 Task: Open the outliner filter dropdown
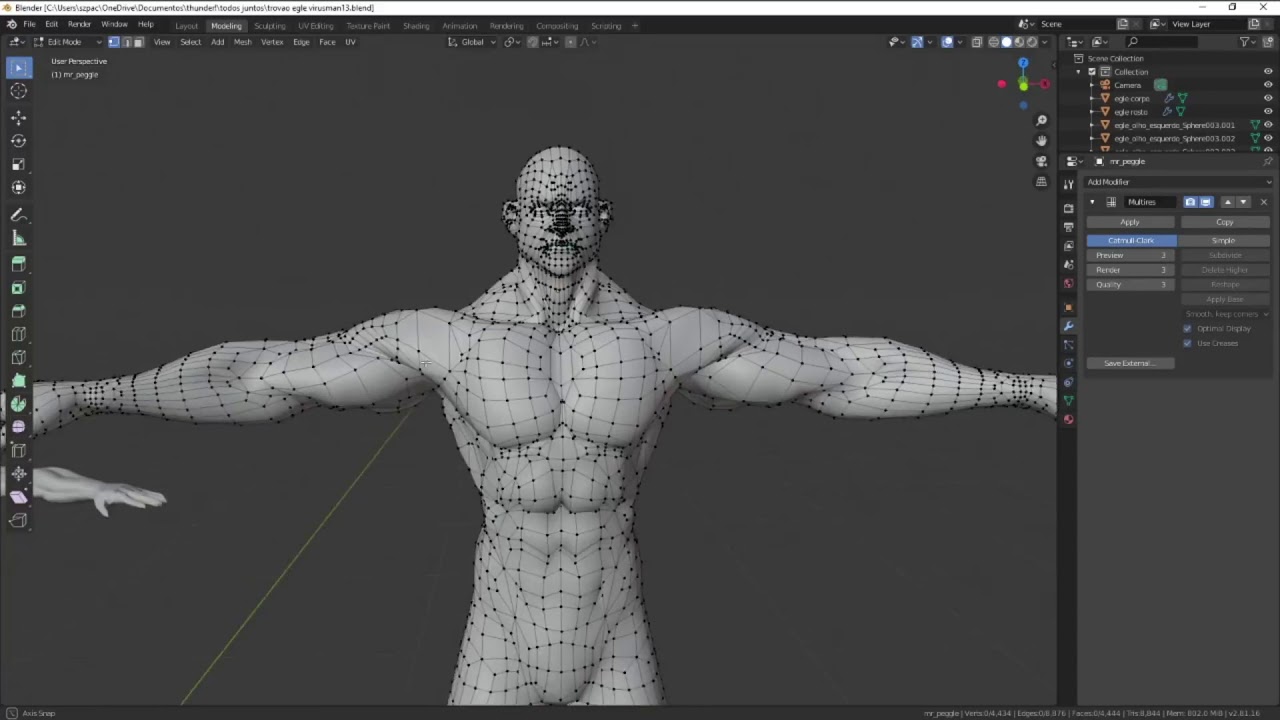[x=1248, y=42]
